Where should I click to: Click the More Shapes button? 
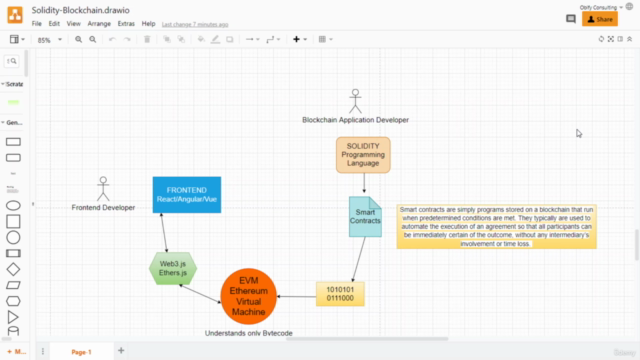[x=16, y=351]
